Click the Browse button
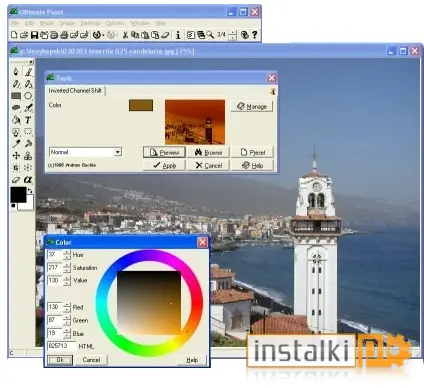424x388 pixels. click(208, 152)
